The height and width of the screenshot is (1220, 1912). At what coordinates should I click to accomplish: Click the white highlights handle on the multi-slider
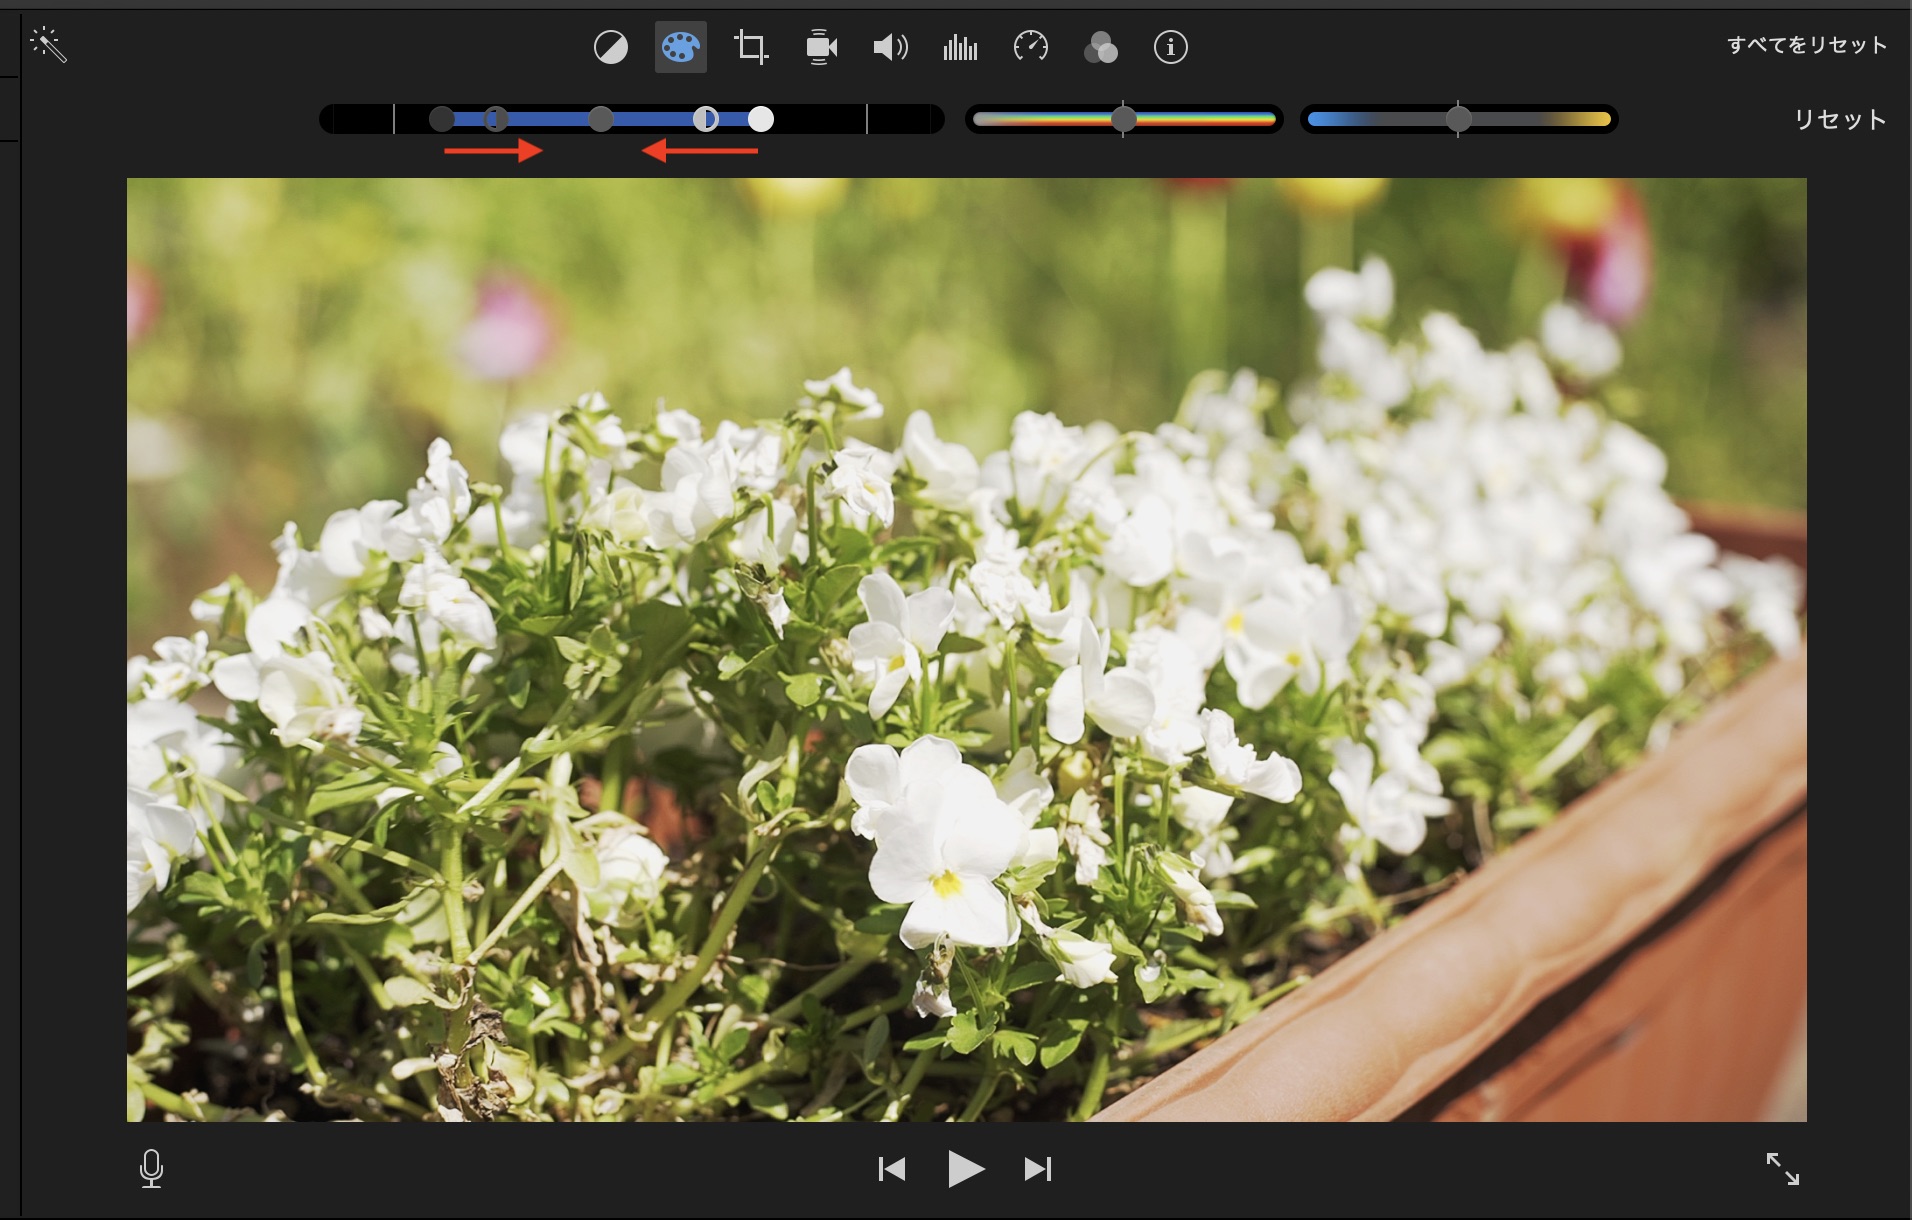coord(761,120)
